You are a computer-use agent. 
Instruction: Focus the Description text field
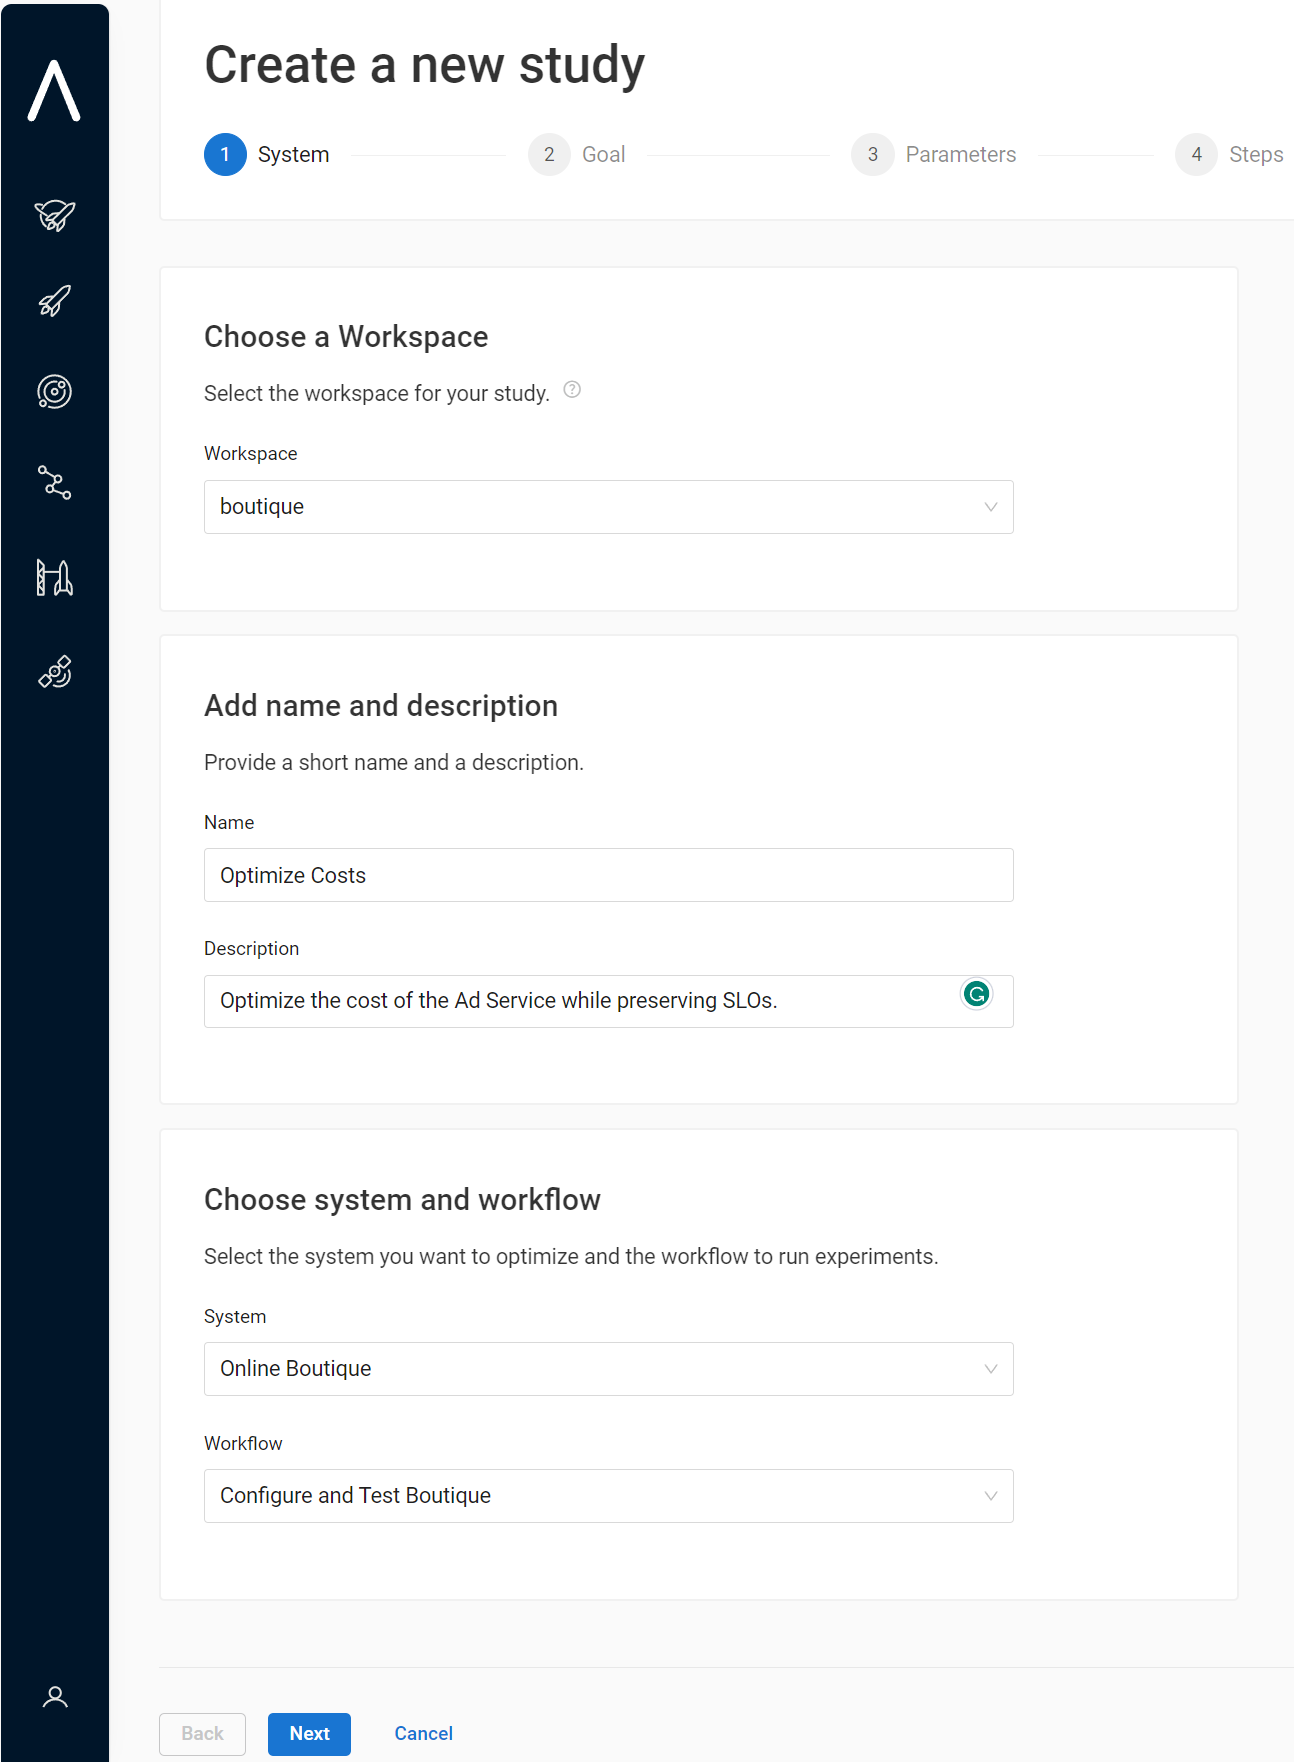[x=580, y=1001]
